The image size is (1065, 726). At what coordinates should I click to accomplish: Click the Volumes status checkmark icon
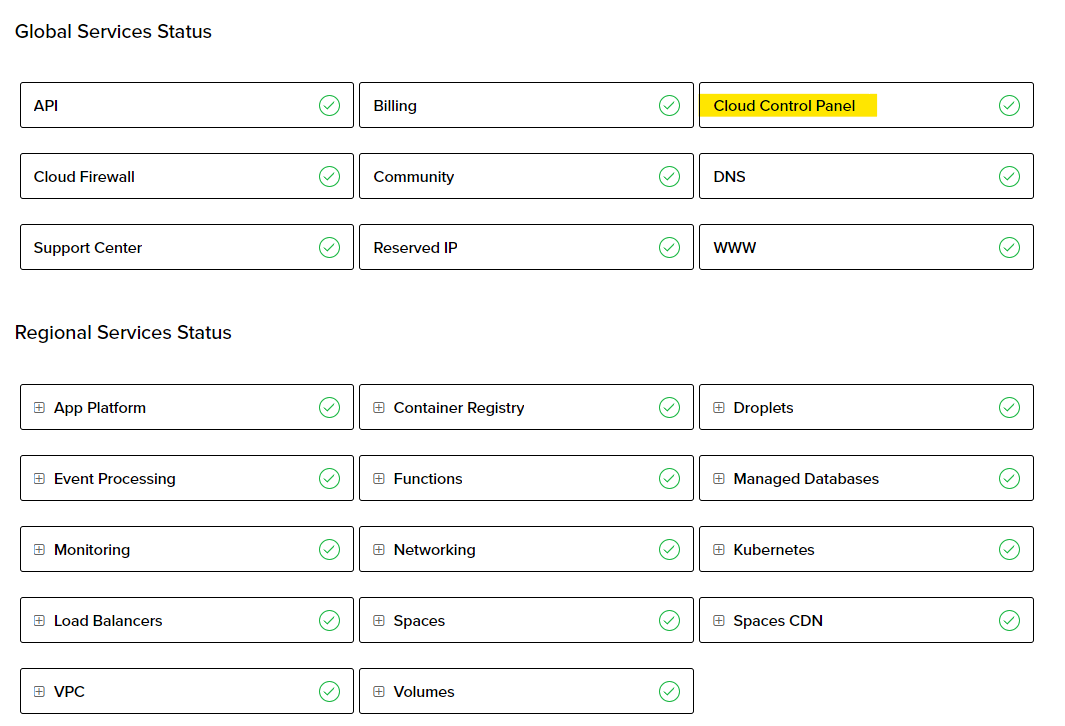[x=669, y=691]
